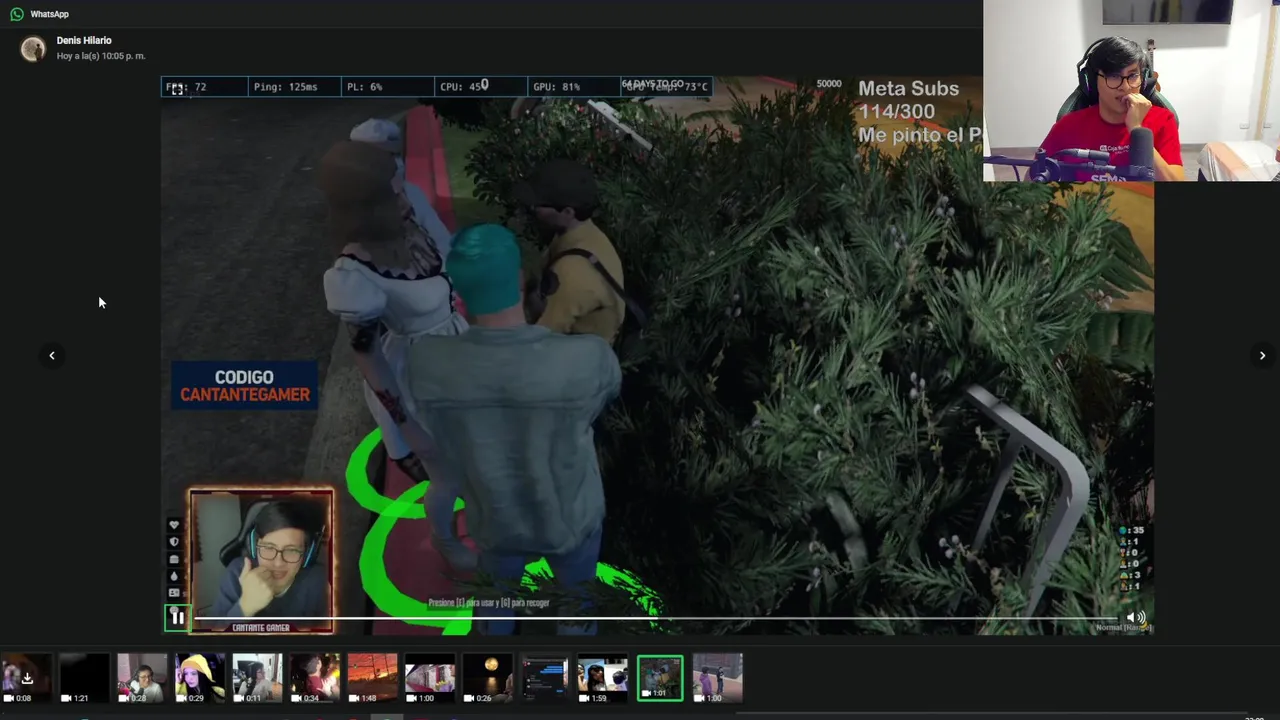Open the 0:28 video thumbnail

[142, 678]
